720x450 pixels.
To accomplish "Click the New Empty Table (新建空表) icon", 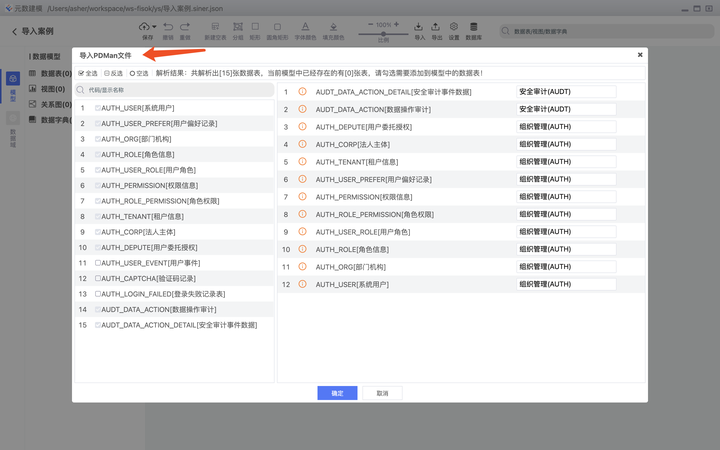I will pos(215,27).
